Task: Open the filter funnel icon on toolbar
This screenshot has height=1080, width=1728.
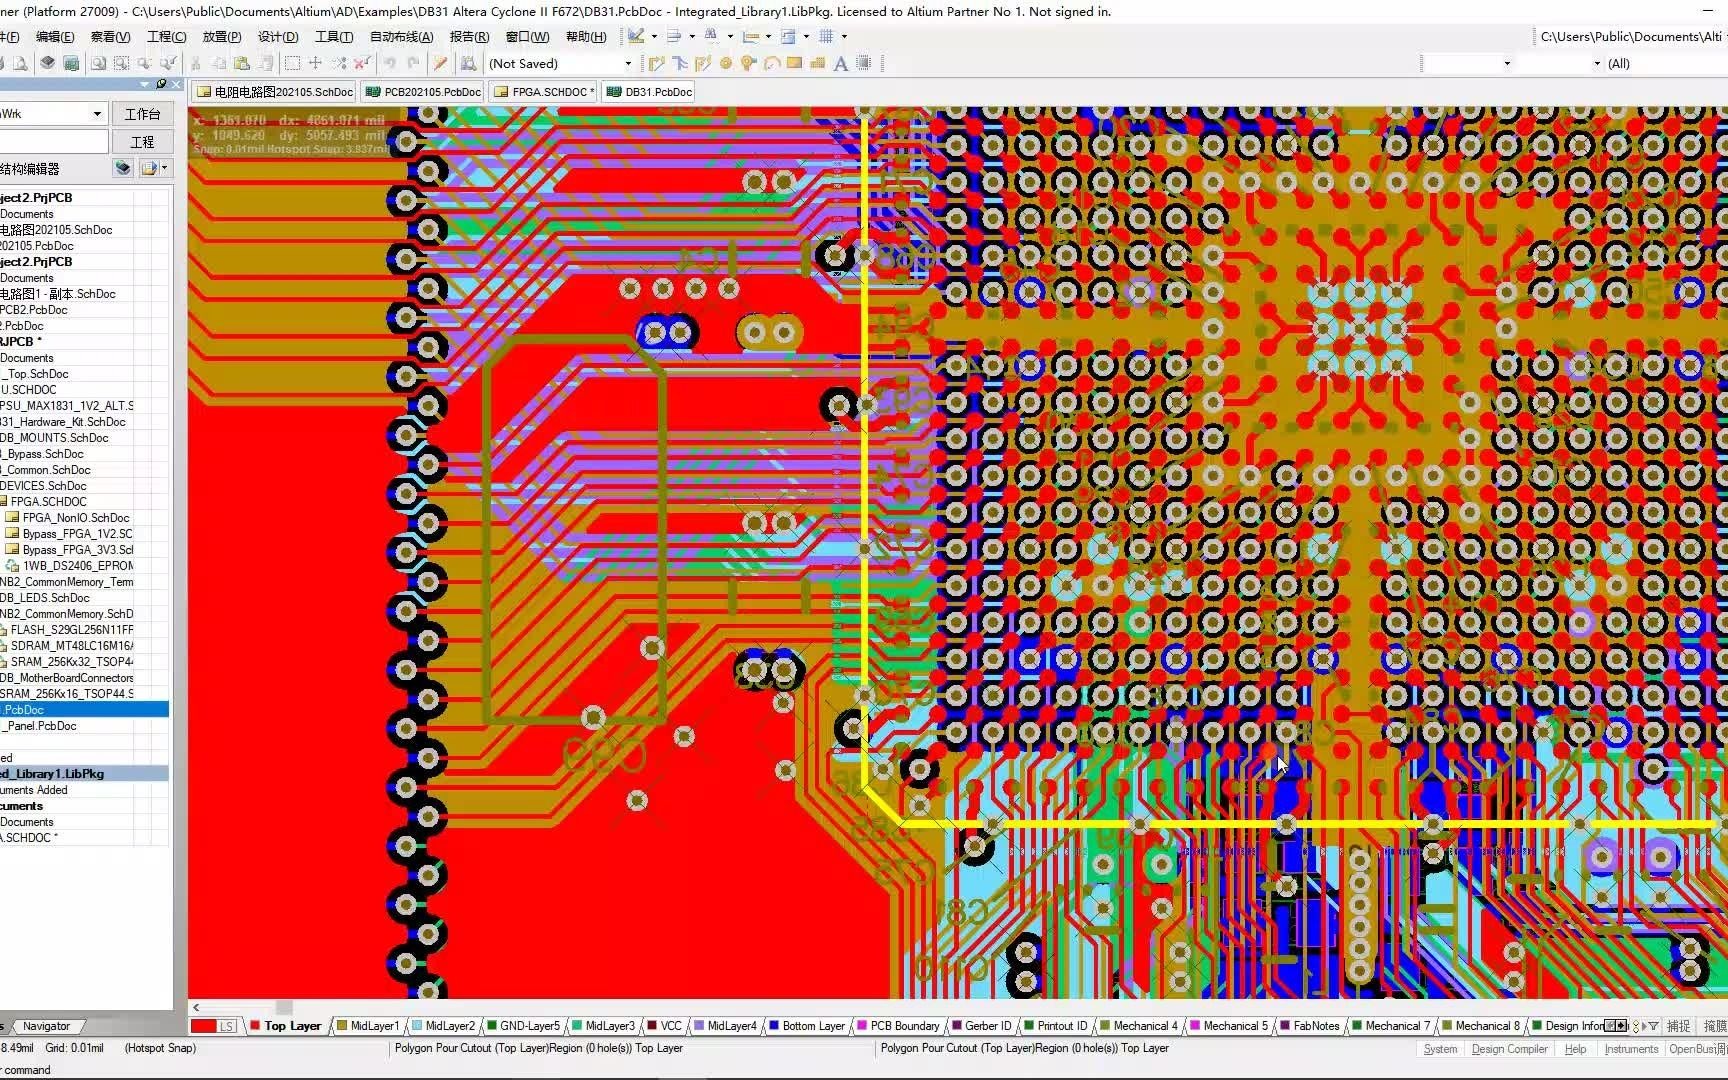Action: point(673,38)
